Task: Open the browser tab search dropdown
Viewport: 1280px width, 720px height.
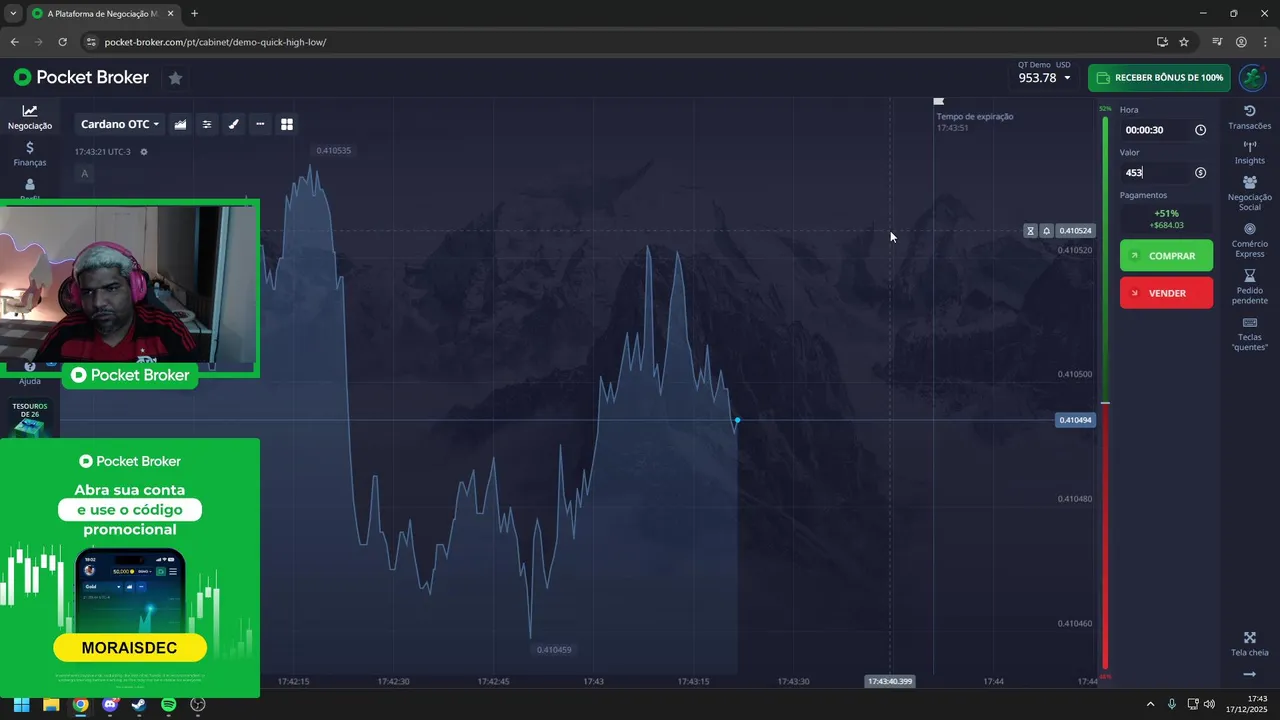Action: [x=13, y=14]
